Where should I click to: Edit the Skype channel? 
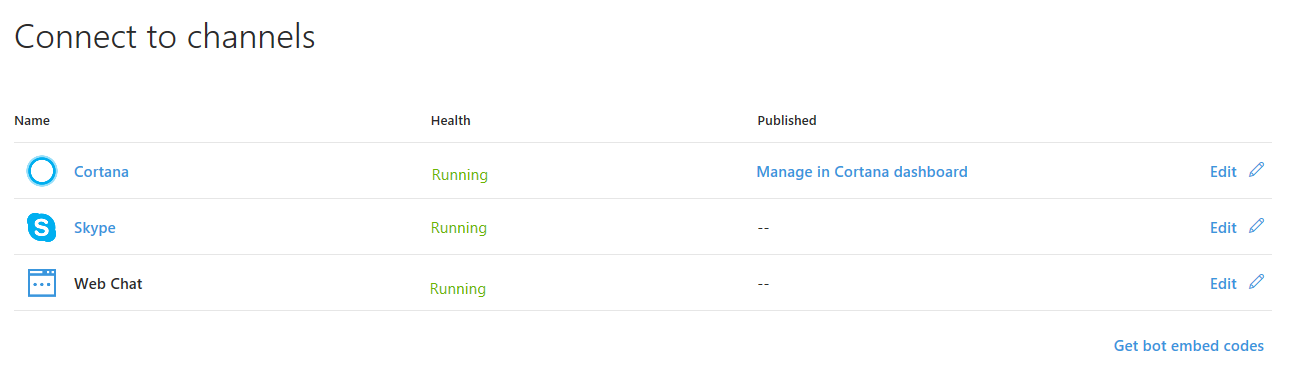pyautogui.click(x=1223, y=228)
